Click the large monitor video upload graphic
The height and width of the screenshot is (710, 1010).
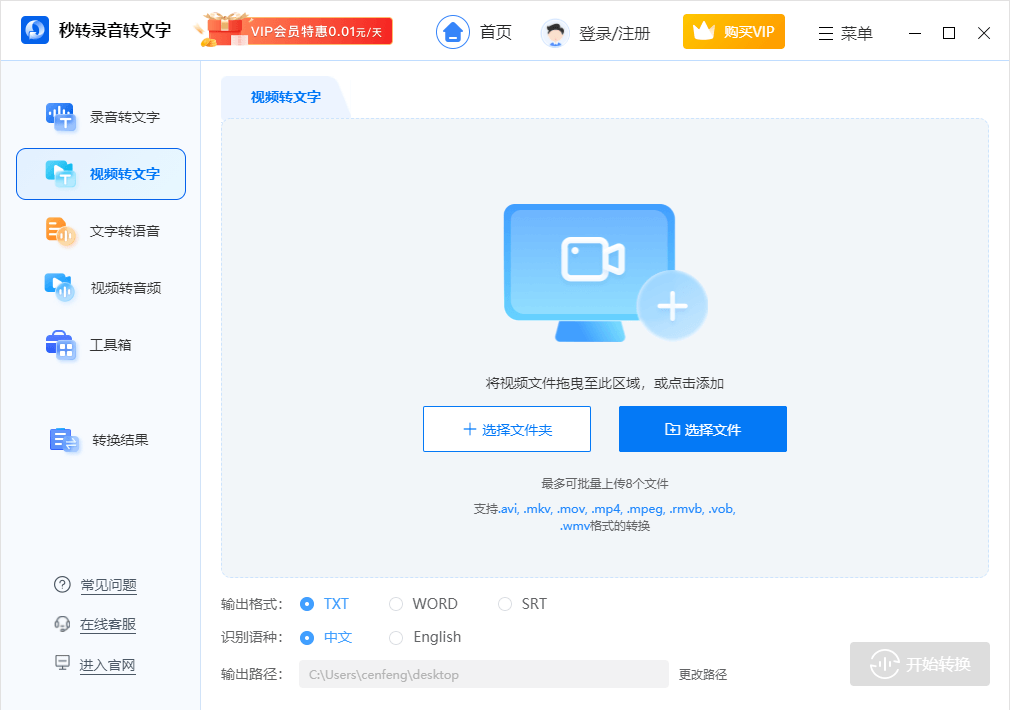point(589,272)
